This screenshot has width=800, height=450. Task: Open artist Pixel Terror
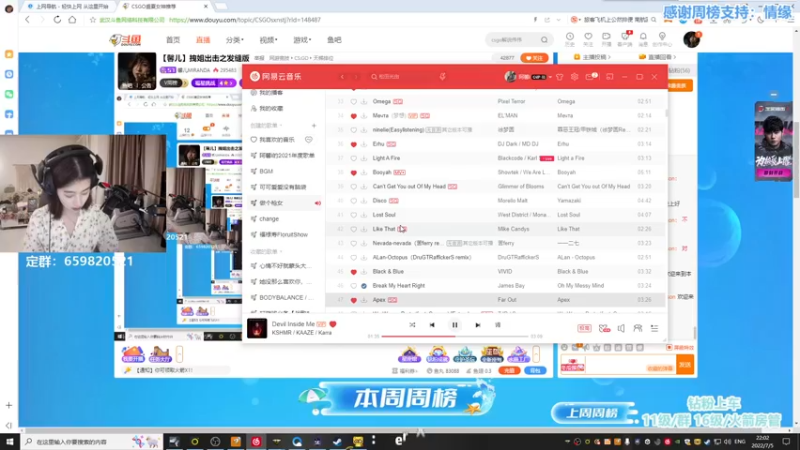(x=511, y=102)
